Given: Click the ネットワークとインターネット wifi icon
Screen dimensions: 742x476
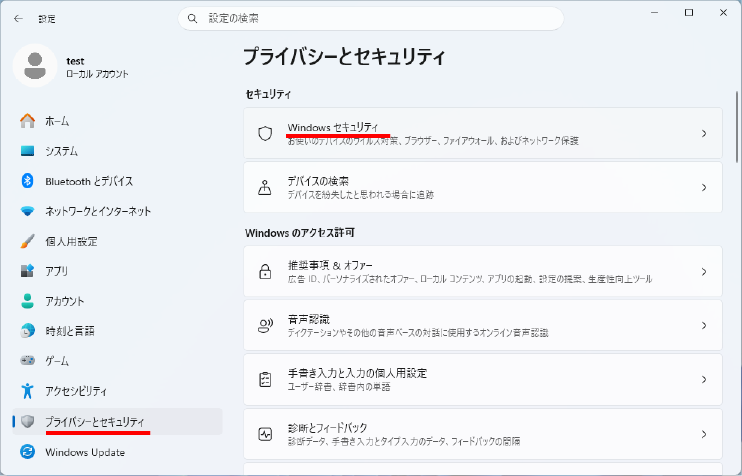Looking at the screenshot, I should 27,211.
